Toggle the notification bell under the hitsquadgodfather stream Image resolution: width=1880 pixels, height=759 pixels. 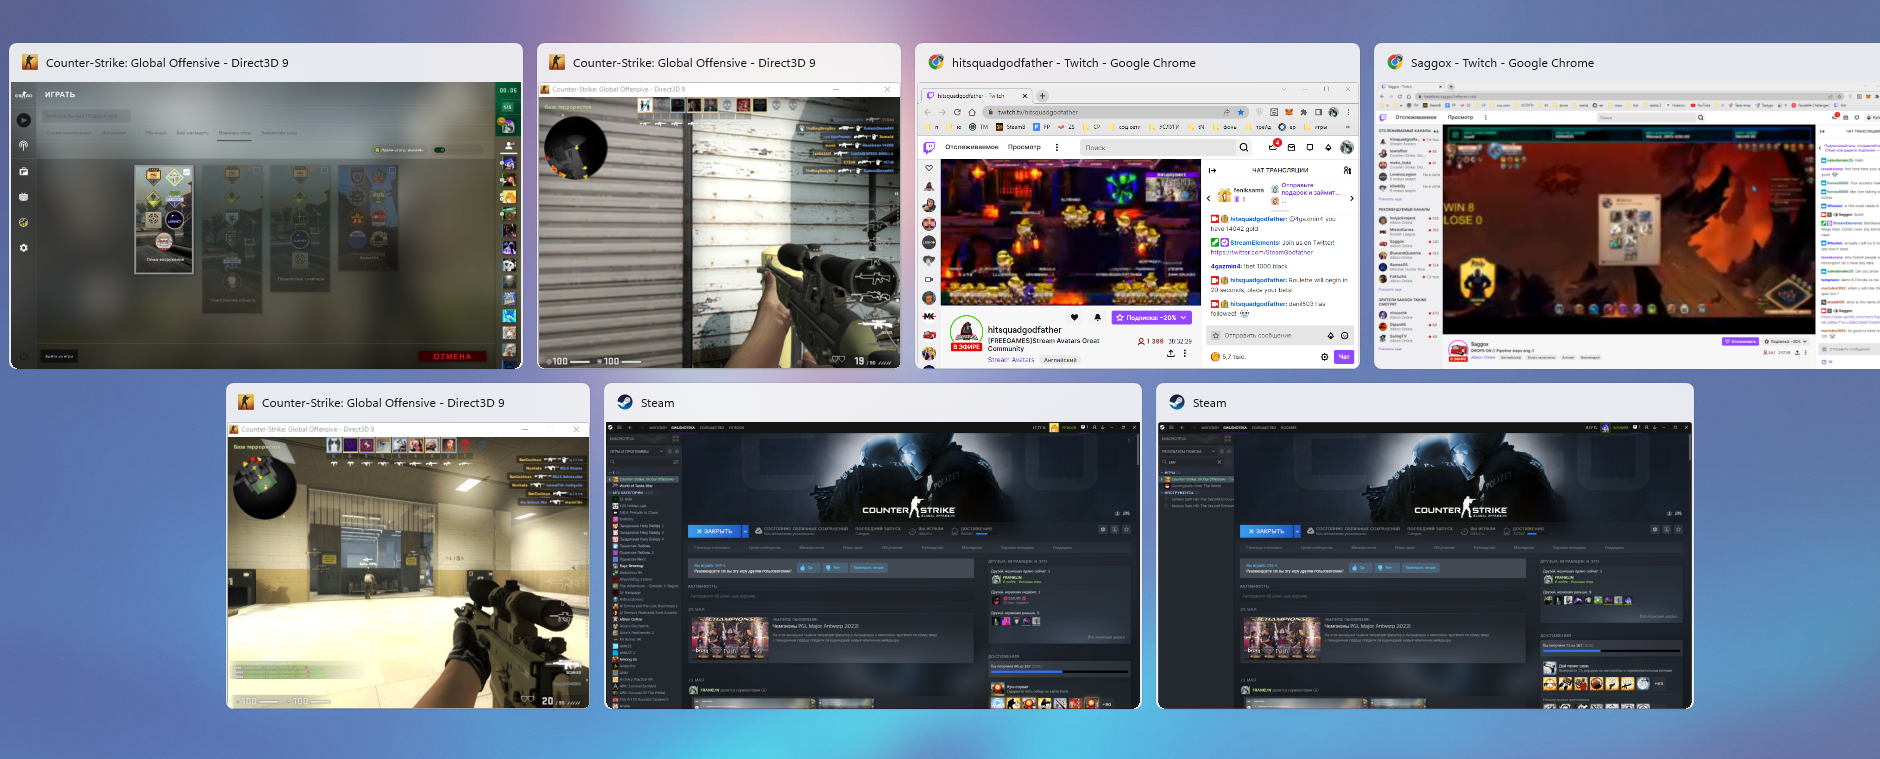coord(1097,317)
